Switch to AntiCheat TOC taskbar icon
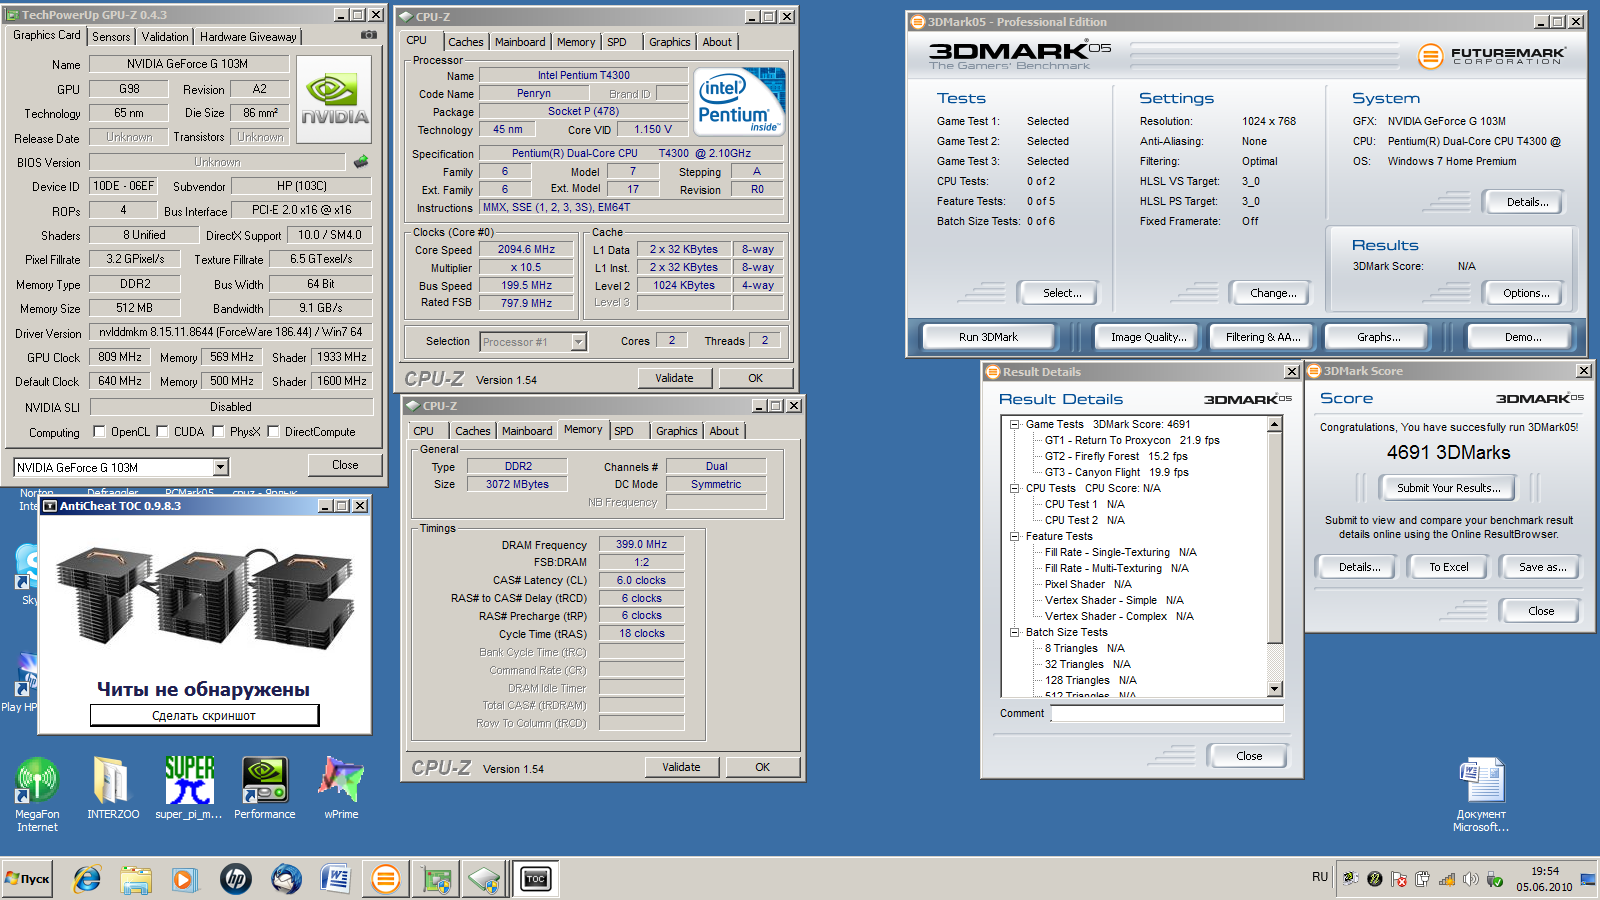Screen dimensions: 1600x900 (535, 879)
